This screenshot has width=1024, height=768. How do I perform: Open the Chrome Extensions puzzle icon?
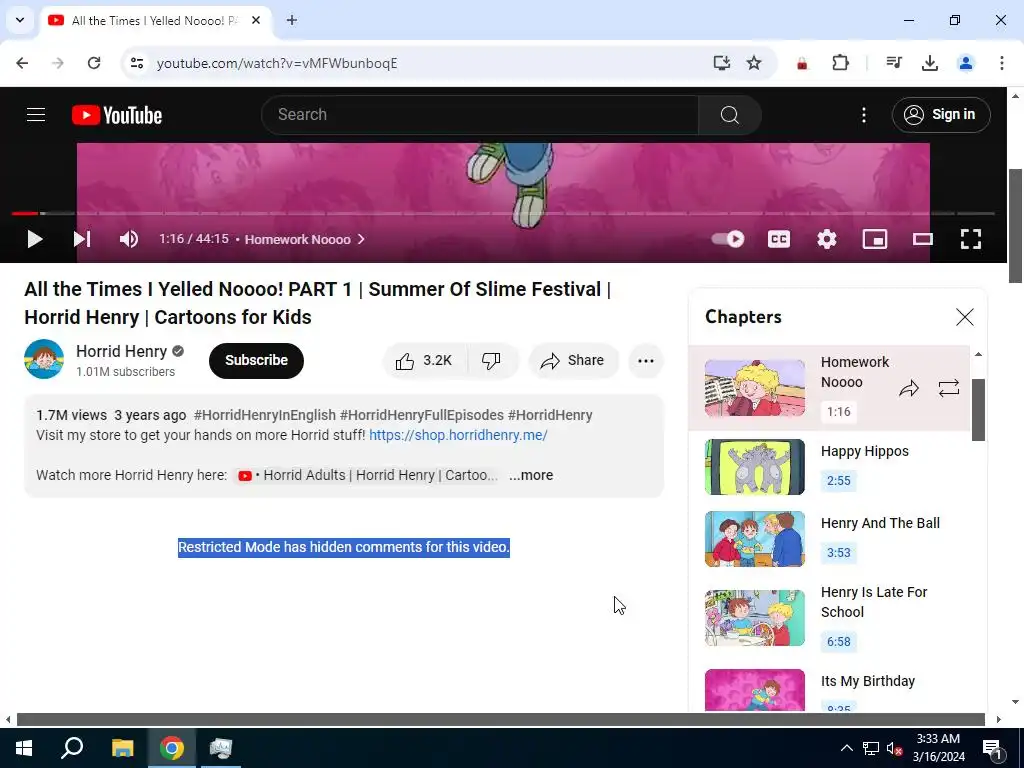pyautogui.click(x=840, y=63)
